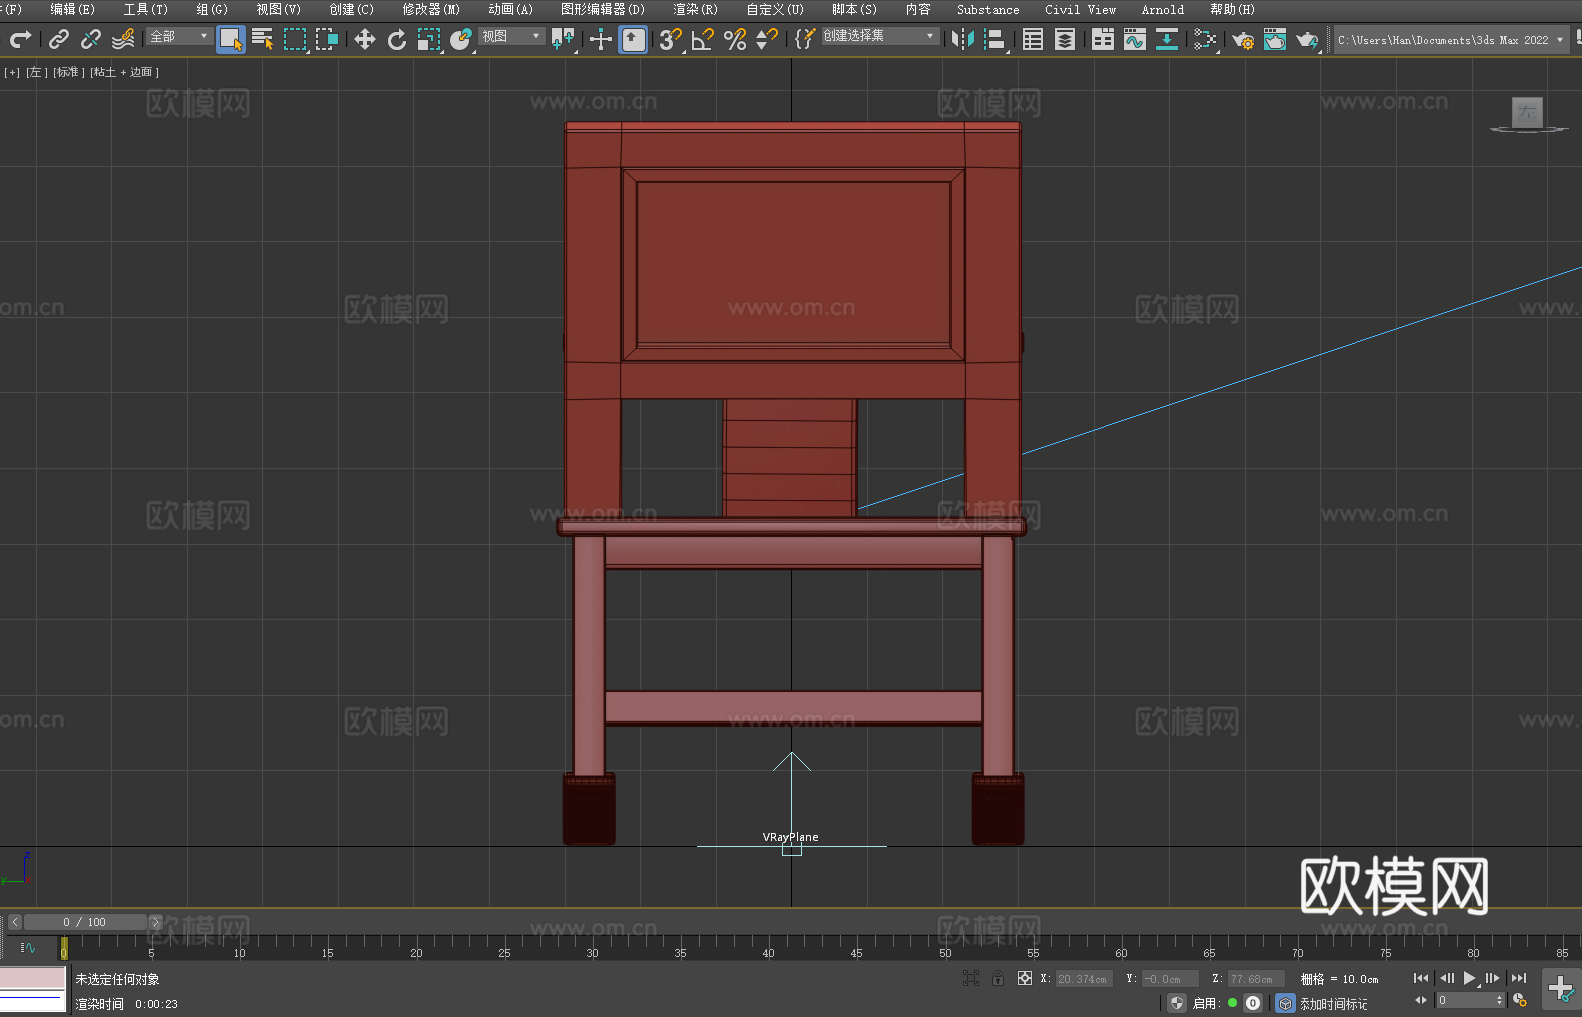Image resolution: width=1582 pixels, height=1017 pixels.
Task: Toggle selection lock padlock icon
Action: (x=998, y=978)
